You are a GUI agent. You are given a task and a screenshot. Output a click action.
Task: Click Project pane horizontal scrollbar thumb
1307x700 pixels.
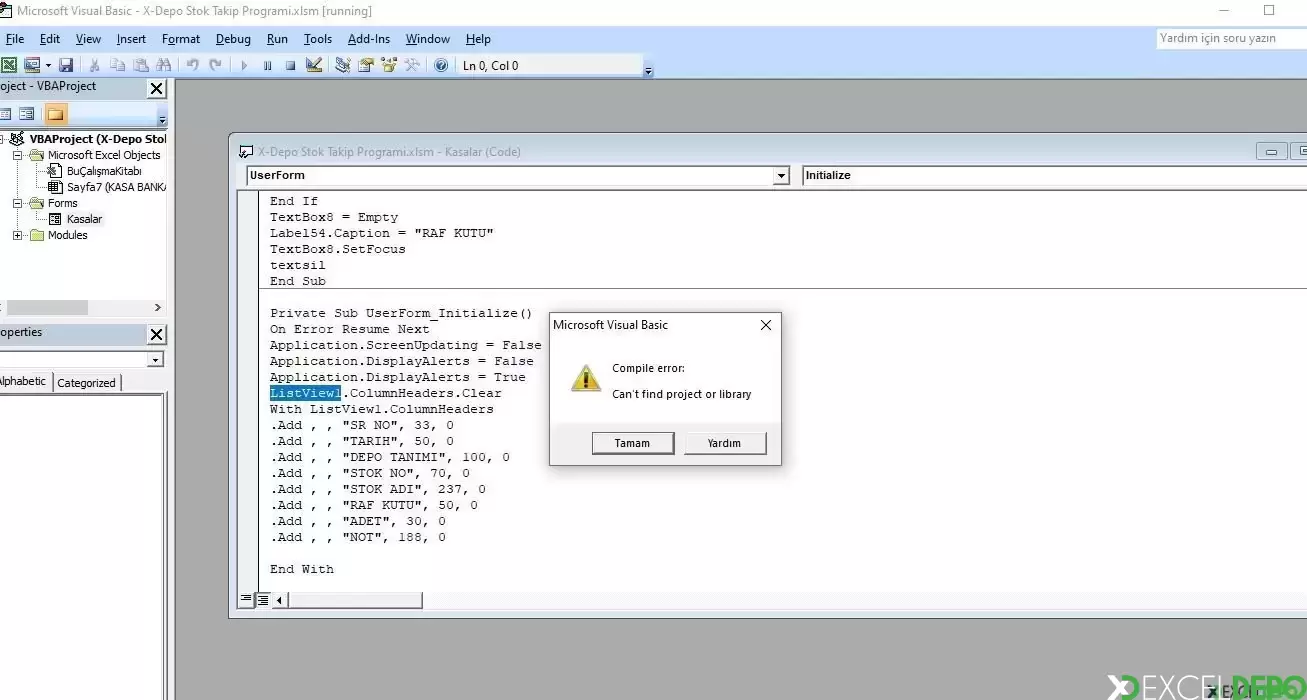47,308
